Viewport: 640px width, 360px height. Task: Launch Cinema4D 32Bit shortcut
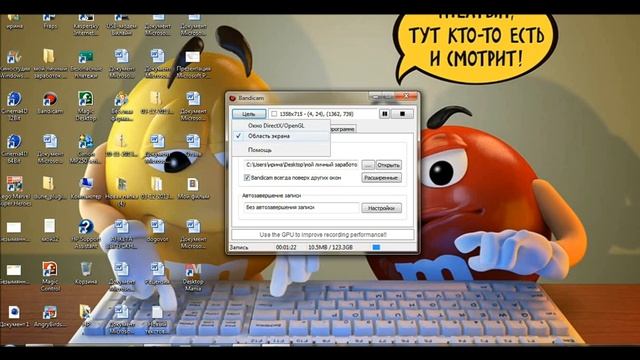(x=14, y=106)
